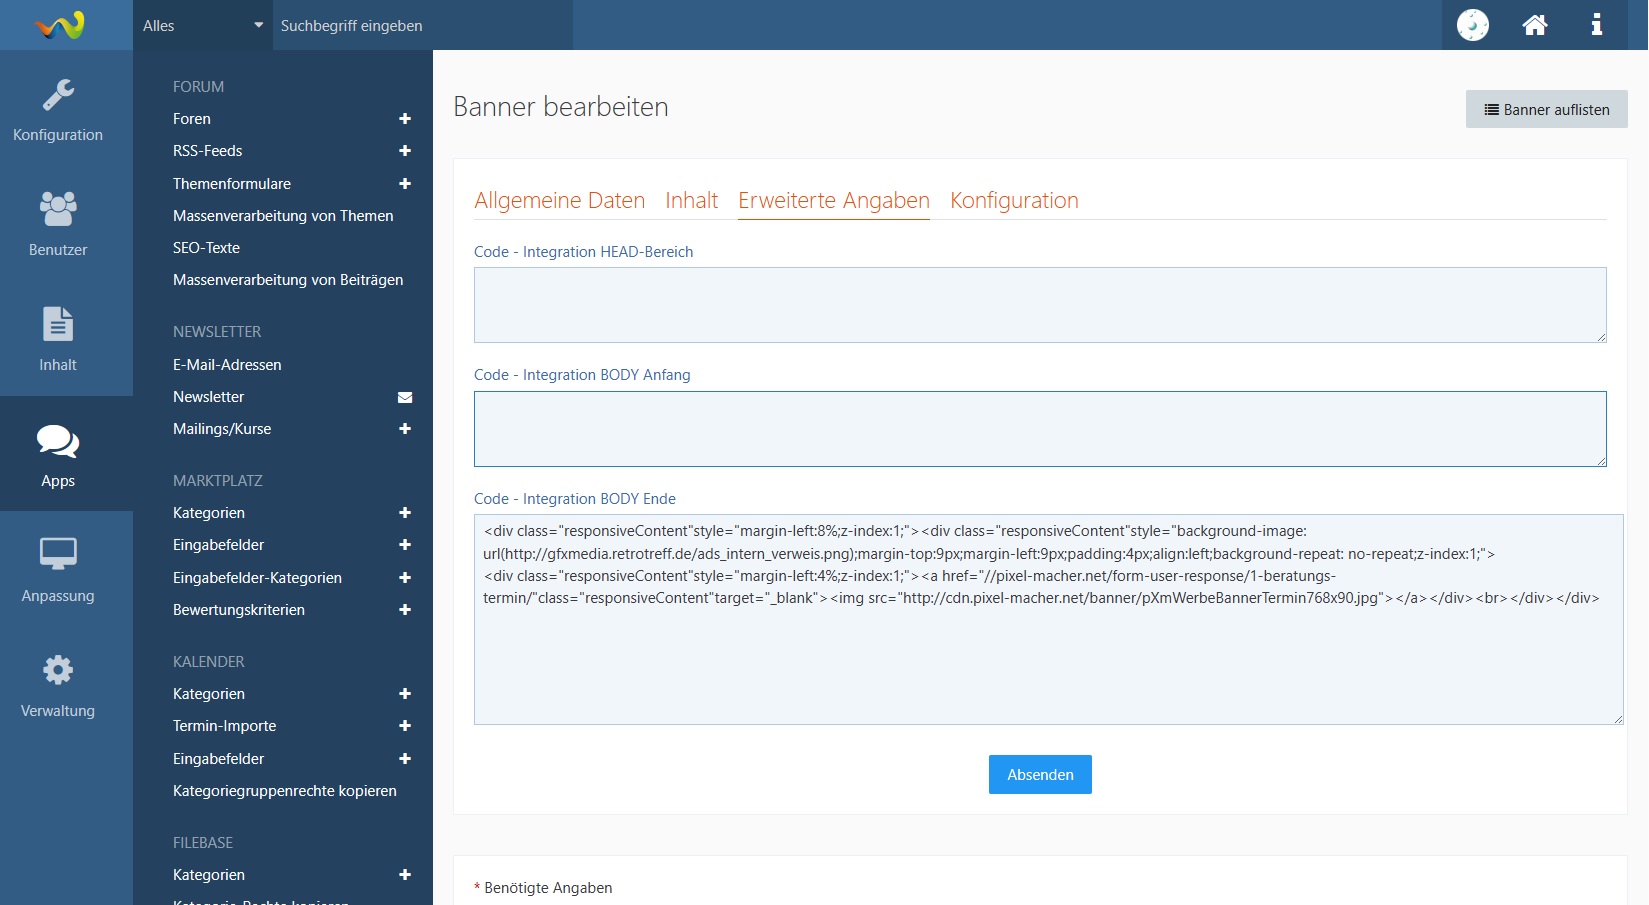Open Massenverarbeitung von Themen link
This screenshot has width=1649, height=905.
[283, 216]
